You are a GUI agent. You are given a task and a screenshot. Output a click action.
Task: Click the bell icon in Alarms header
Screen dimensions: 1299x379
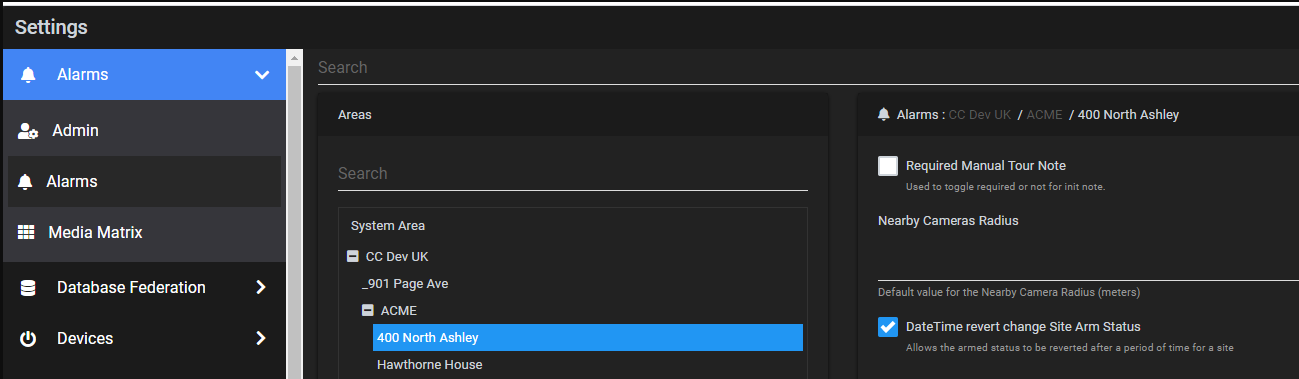tap(28, 75)
